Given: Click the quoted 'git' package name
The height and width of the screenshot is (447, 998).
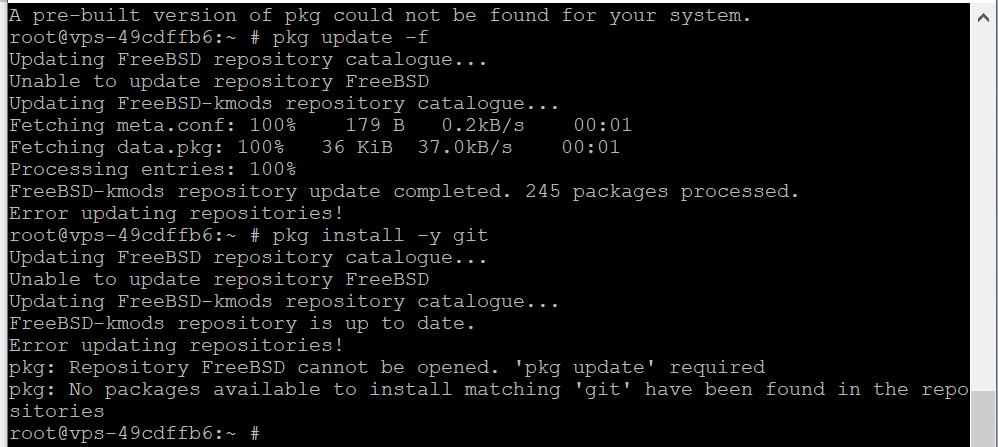Looking at the screenshot, I should click(x=595, y=390).
